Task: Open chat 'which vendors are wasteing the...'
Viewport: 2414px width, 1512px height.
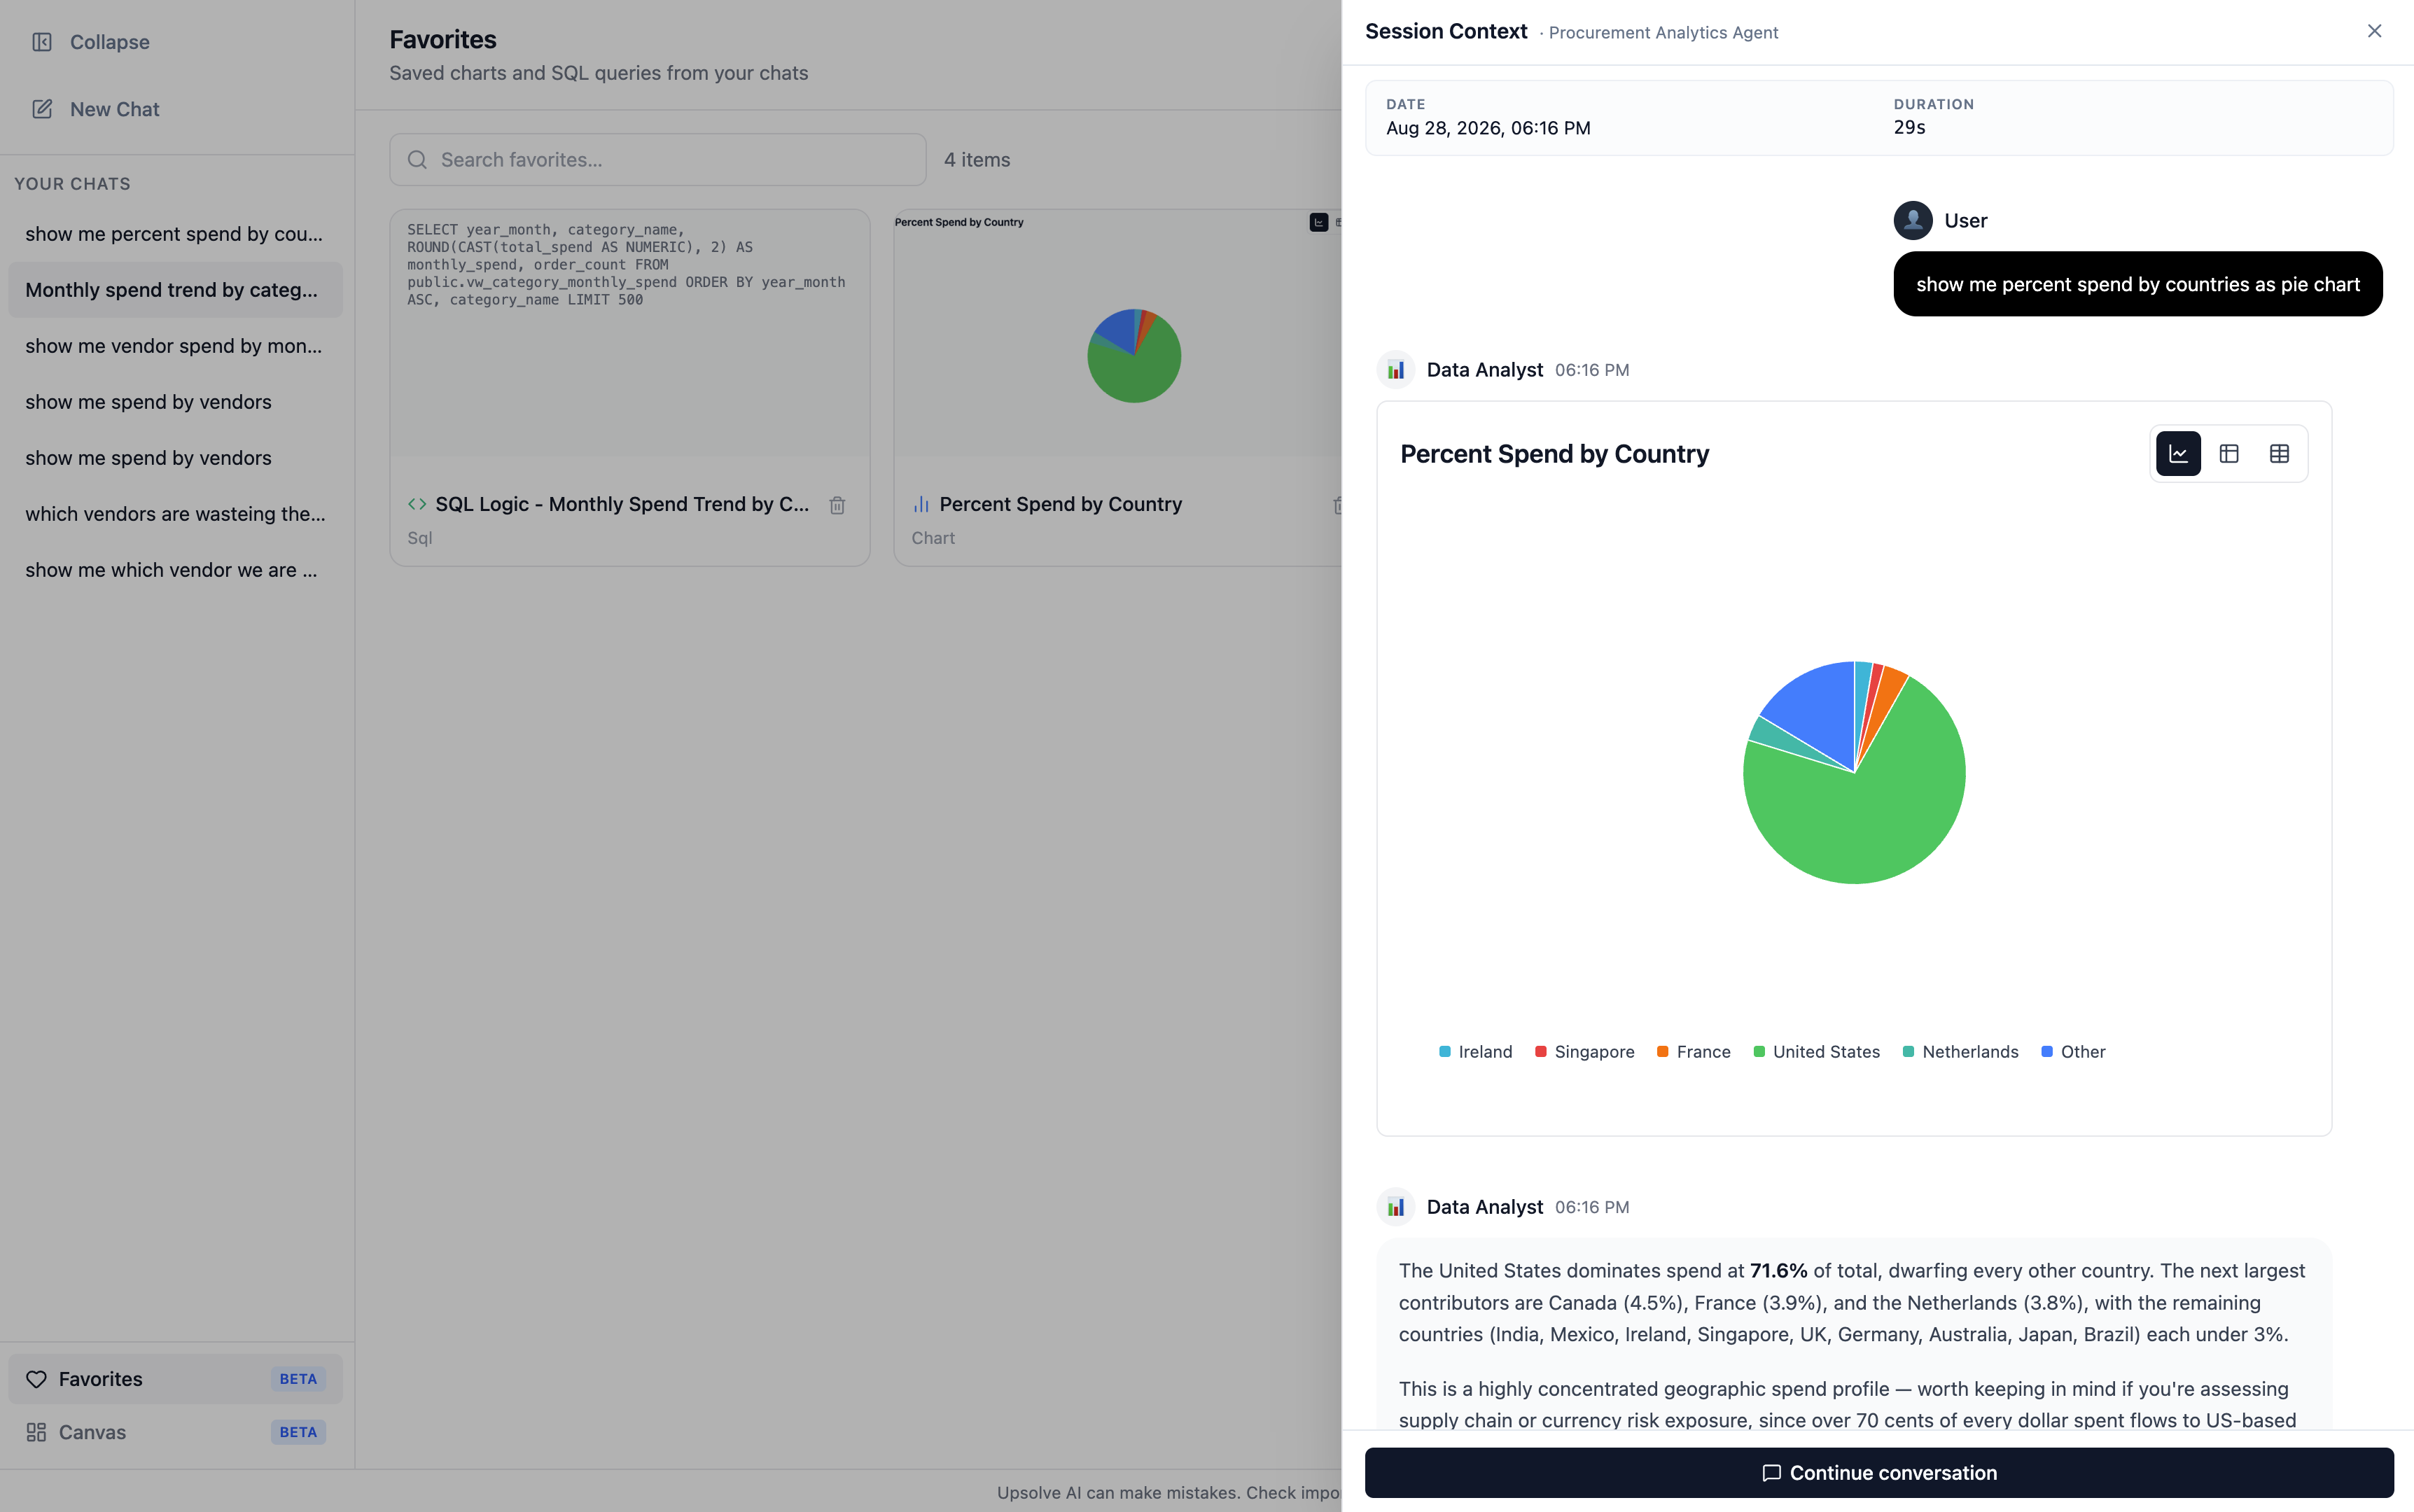Action: click(175, 514)
